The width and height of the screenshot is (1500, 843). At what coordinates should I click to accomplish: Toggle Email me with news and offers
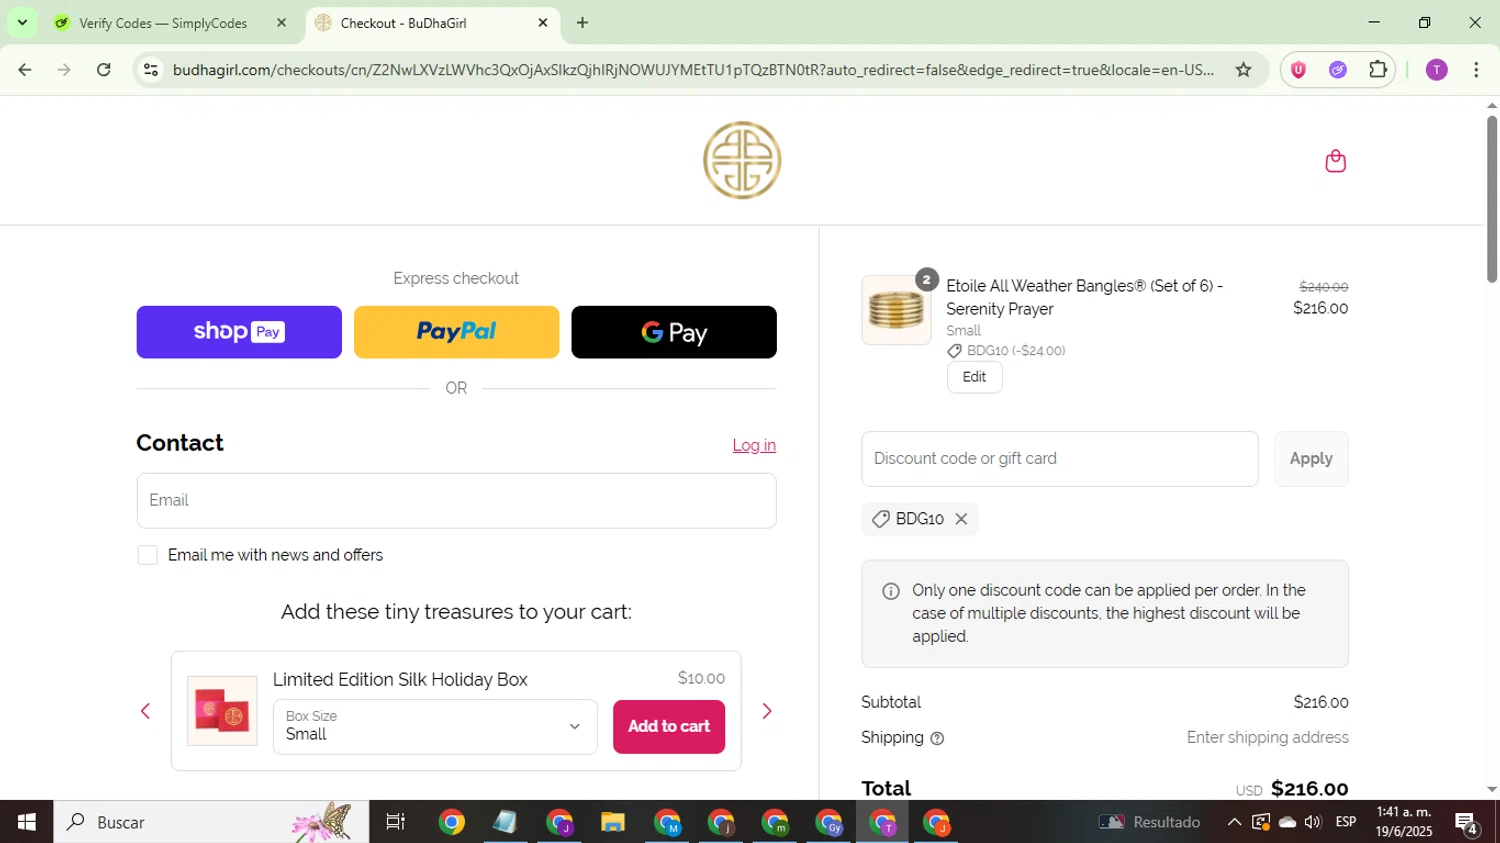coord(148,555)
